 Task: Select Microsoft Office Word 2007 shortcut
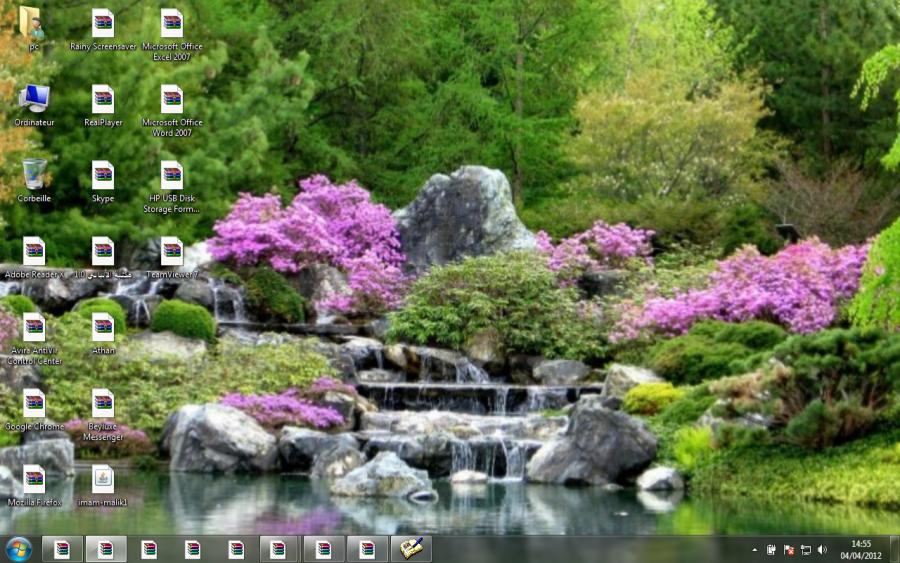pyautogui.click(x=172, y=99)
